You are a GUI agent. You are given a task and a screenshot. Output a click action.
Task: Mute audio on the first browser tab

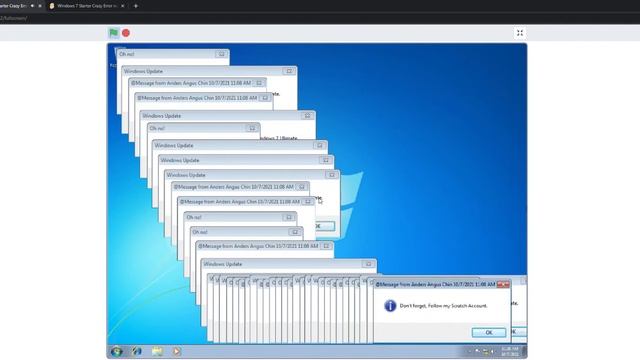(32, 6)
